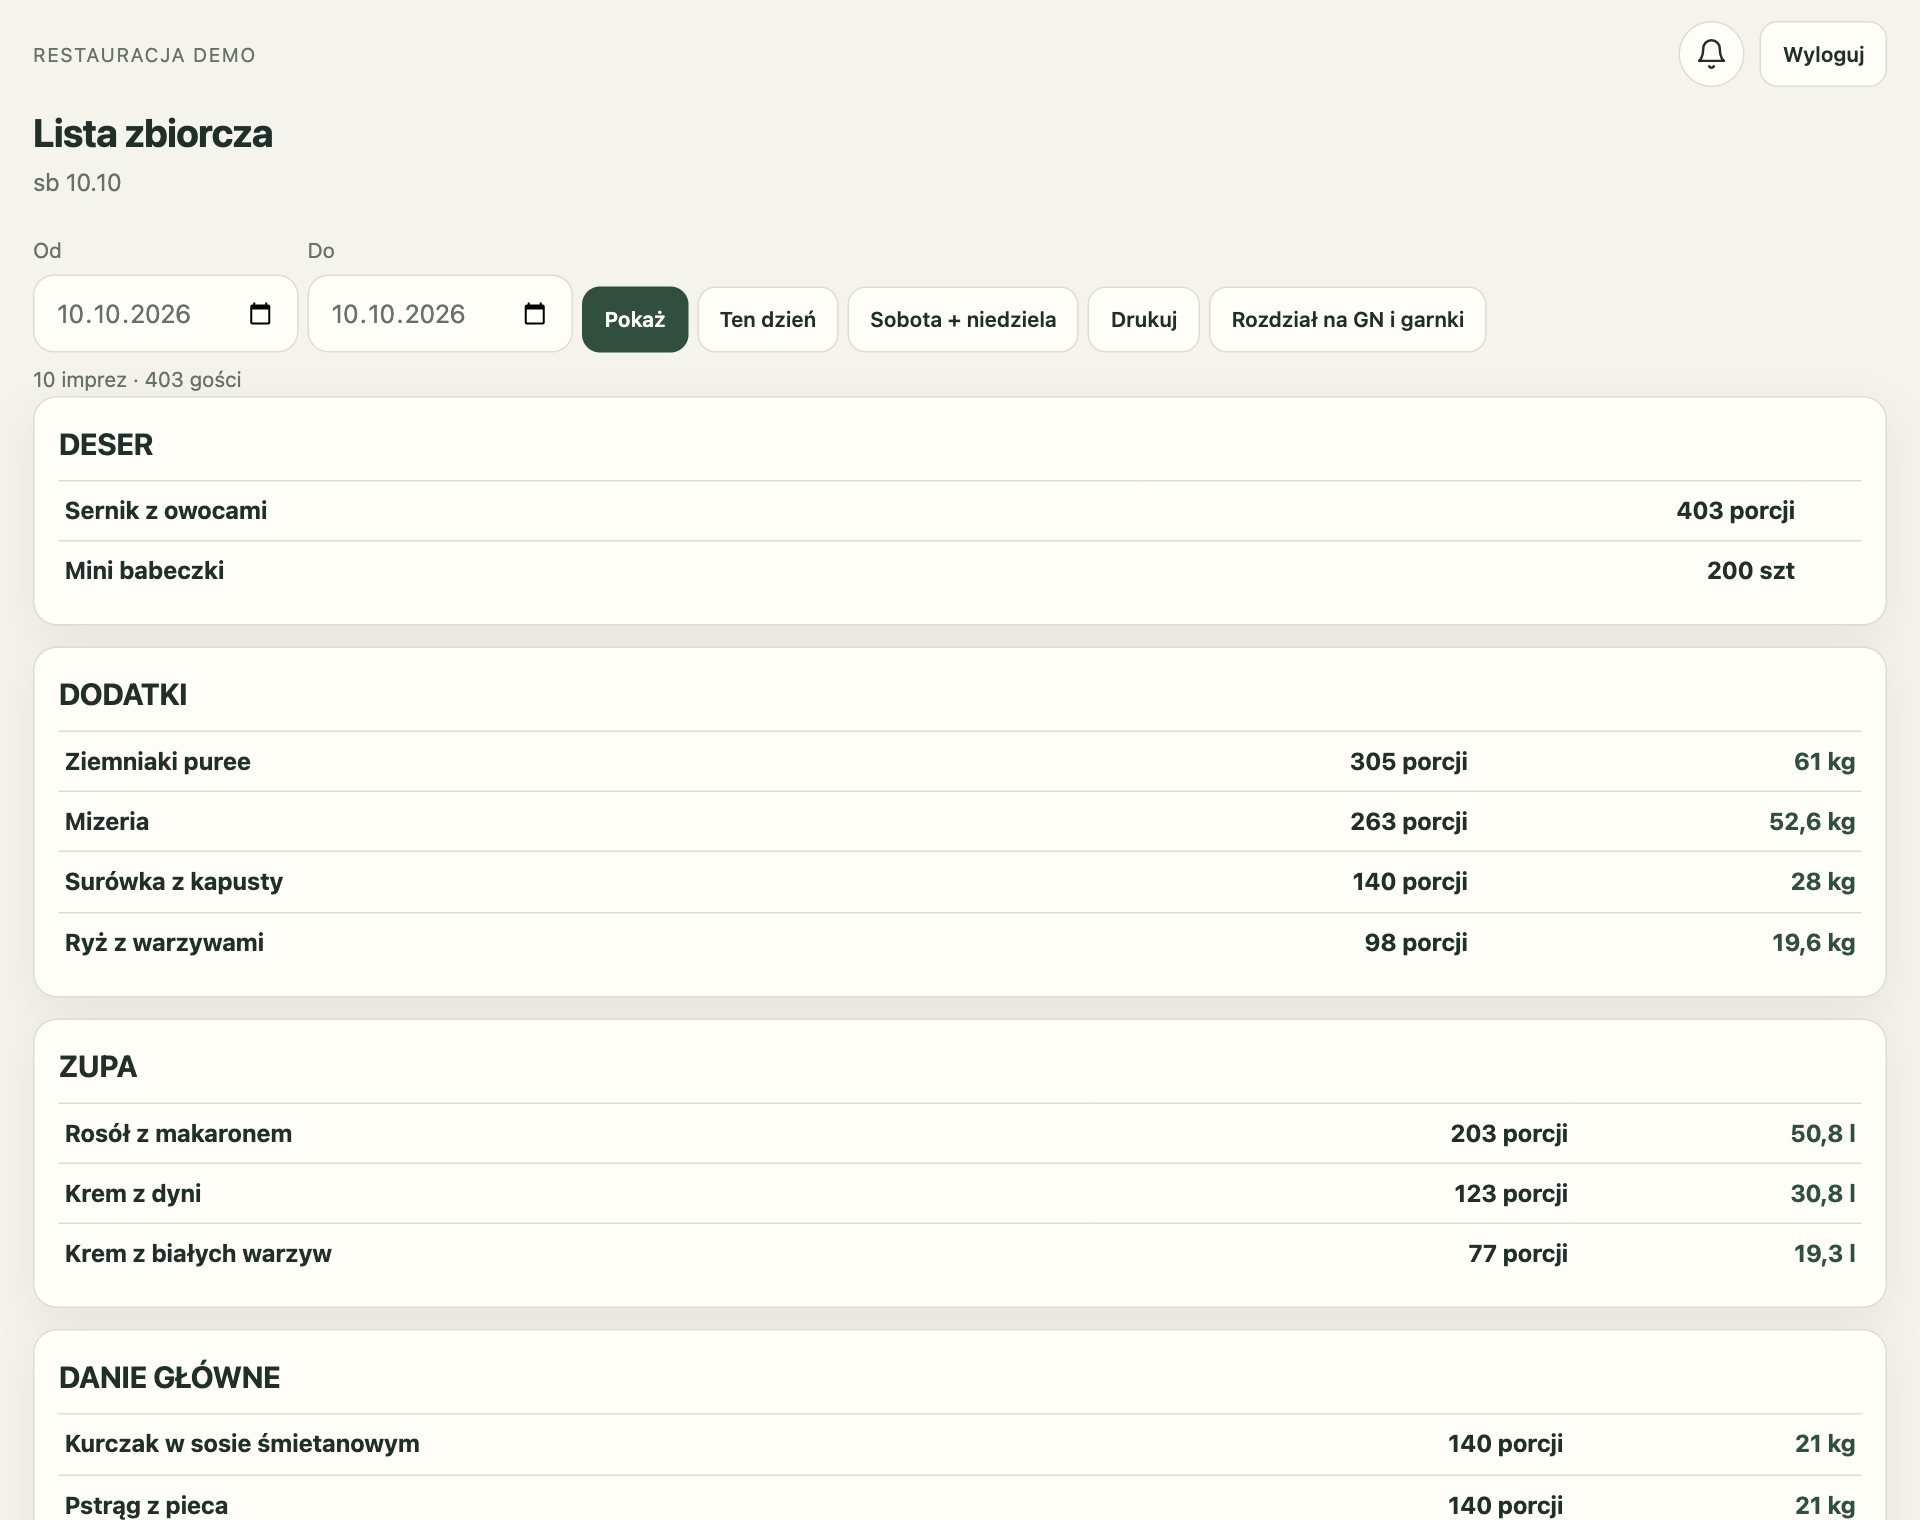
Task: Select Krem z białych warzyw row
Action: coord(960,1254)
